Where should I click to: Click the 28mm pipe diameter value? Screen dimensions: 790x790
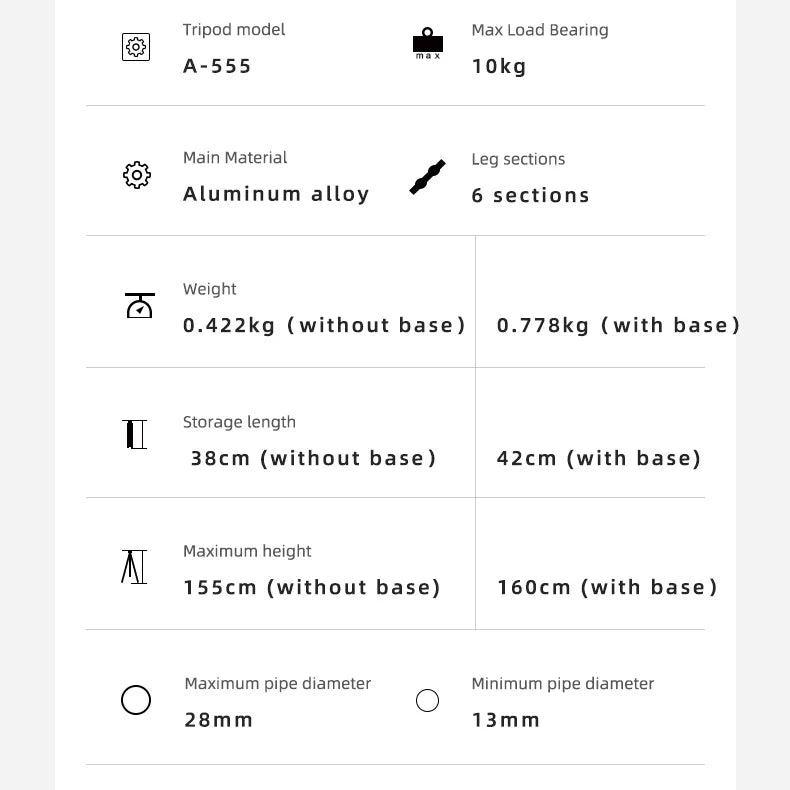(218, 720)
